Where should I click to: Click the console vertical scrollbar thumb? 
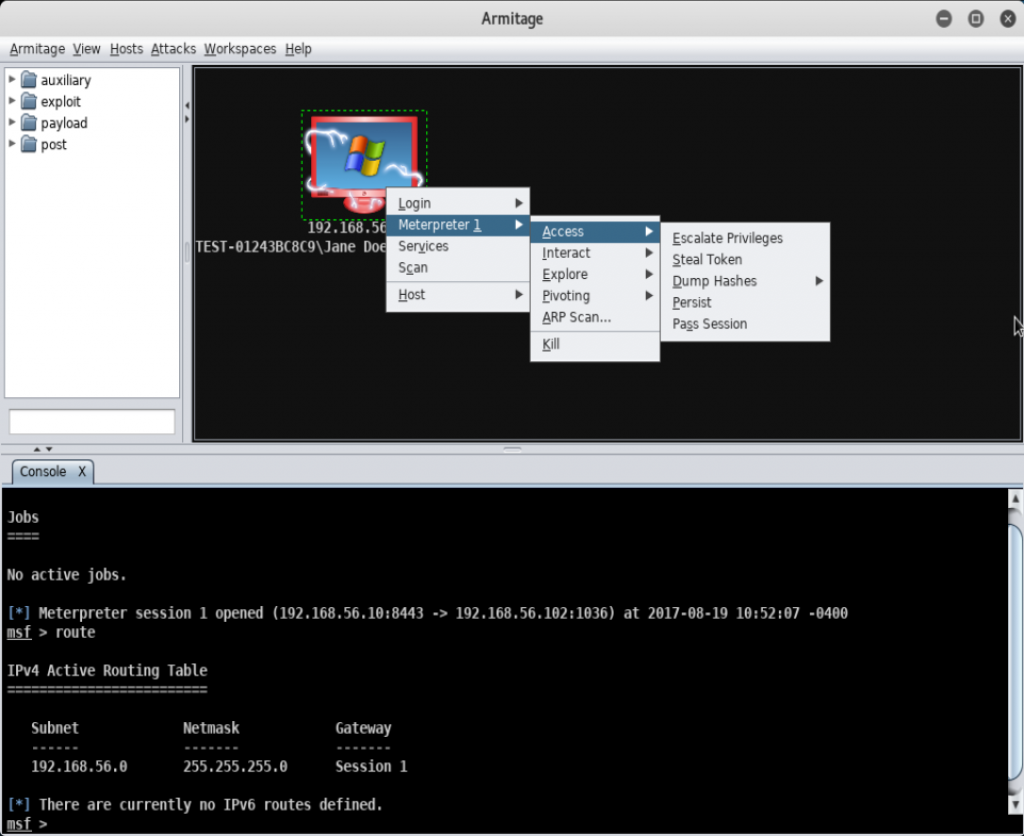pyautogui.click(x=1015, y=651)
